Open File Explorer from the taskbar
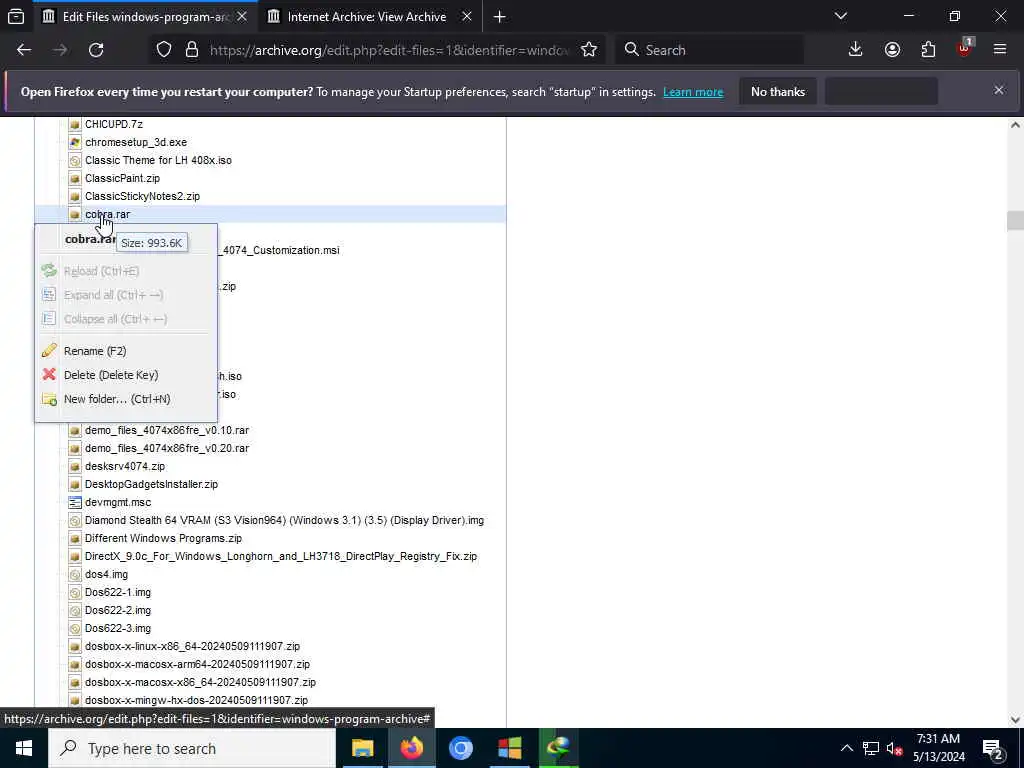Viewport: 1024px width, 768px height. [362, 748]
